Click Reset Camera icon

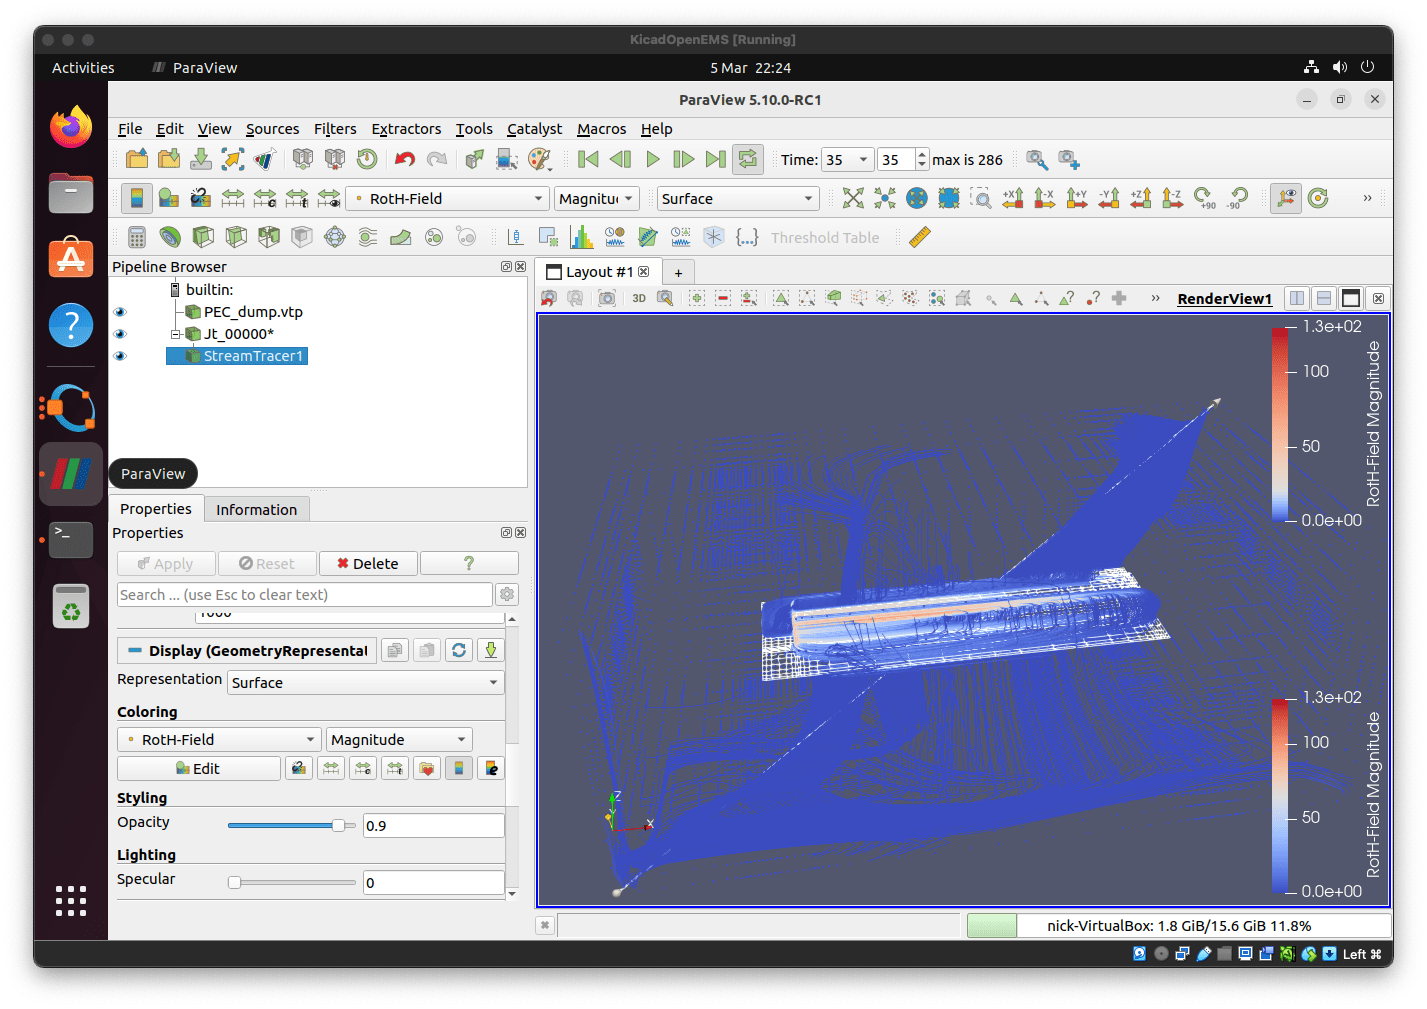[853, 198]
